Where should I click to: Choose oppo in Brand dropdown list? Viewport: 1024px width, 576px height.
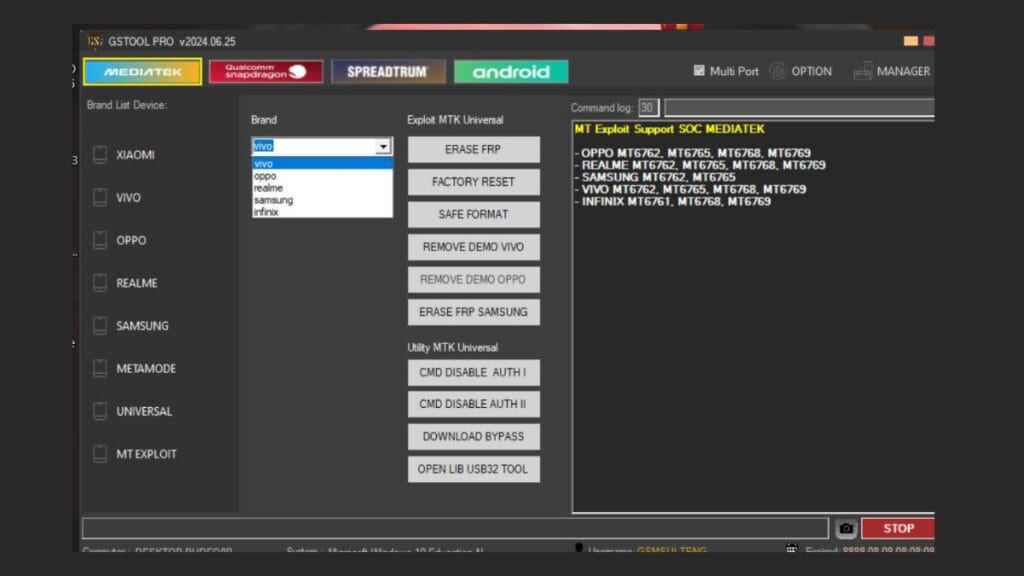(323, 176)
